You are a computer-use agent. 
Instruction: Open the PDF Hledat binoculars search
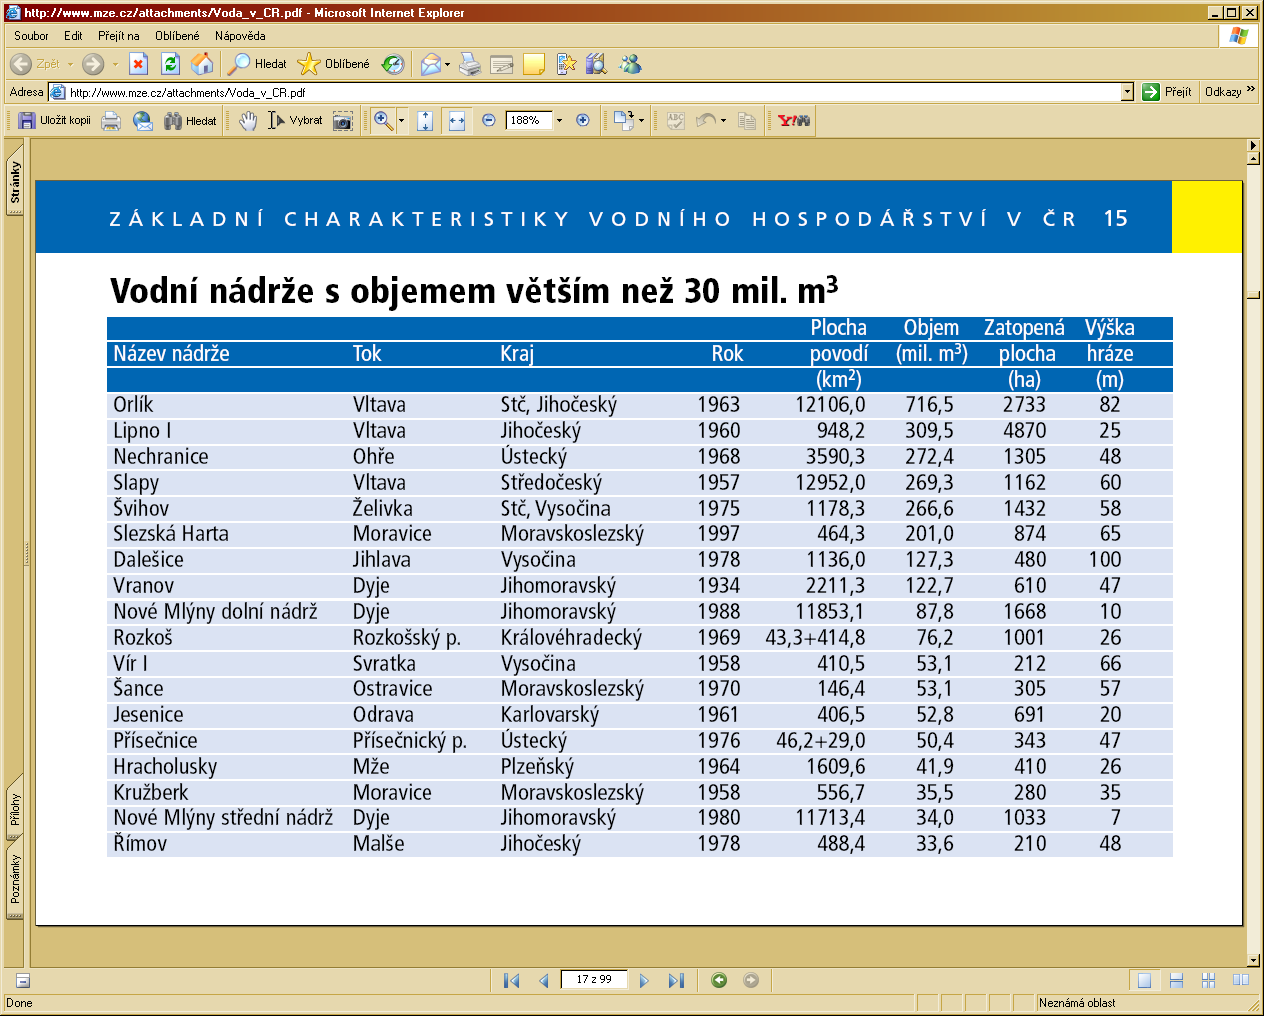(190, 121)
